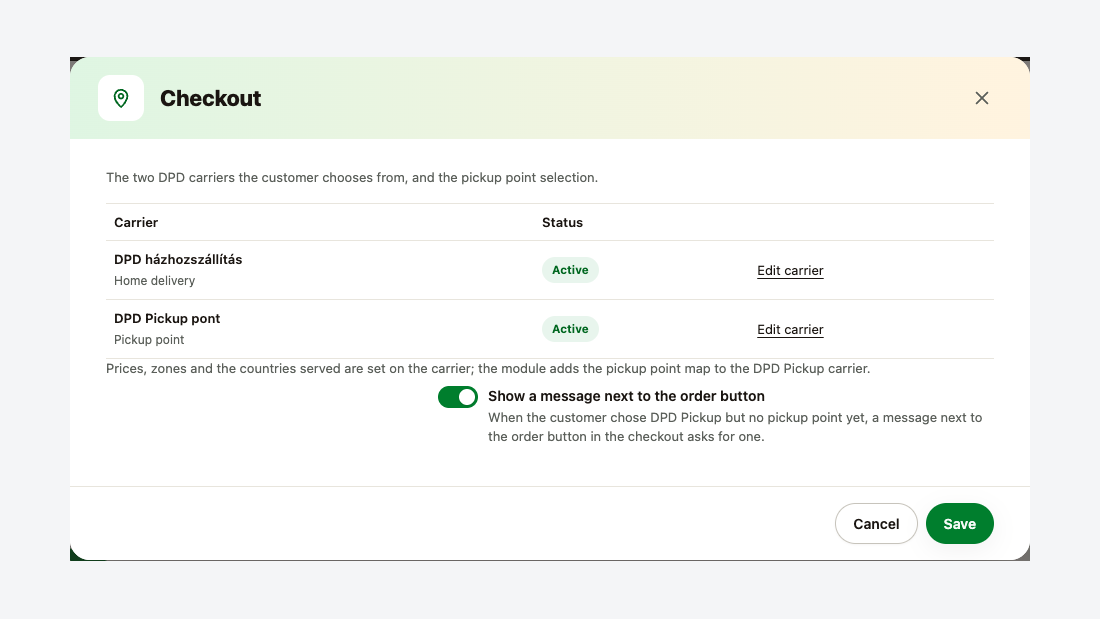Select the DPD Pickup pont carrier name
The width and height of the screenshot is (1100, 619).
click(x=167, y=319)
